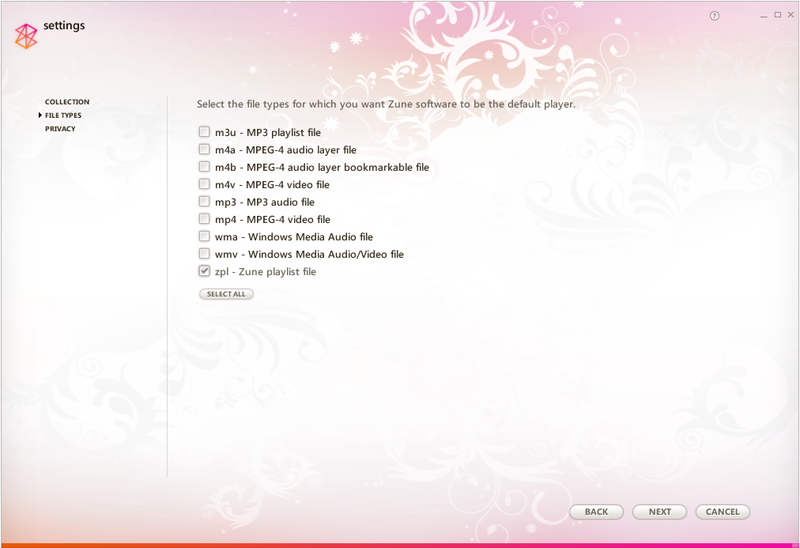Enable m3u MP3 playlist file checkbox
This screenshot has width=800, height=548.
(x=204, y=132)
